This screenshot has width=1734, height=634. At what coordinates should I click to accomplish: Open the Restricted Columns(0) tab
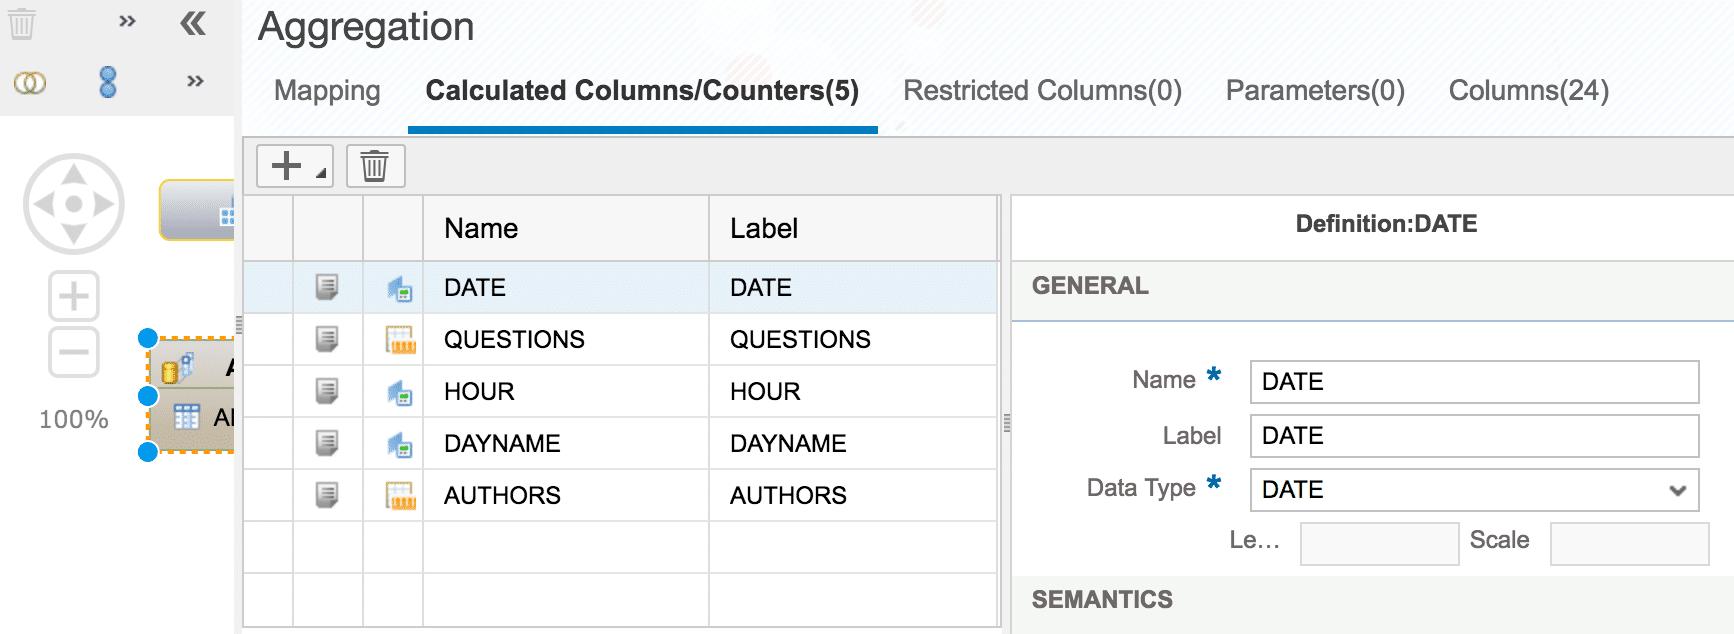(x=1042, y=91)
